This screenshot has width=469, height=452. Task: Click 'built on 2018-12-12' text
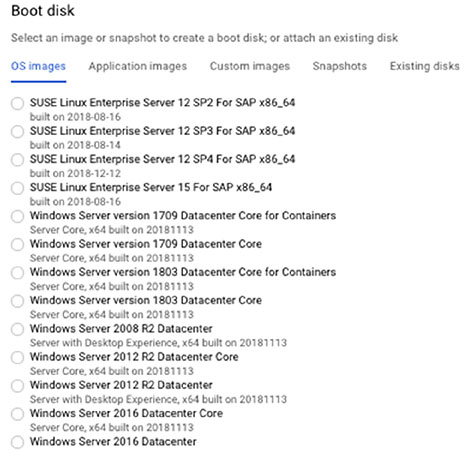tap(75, 173)
